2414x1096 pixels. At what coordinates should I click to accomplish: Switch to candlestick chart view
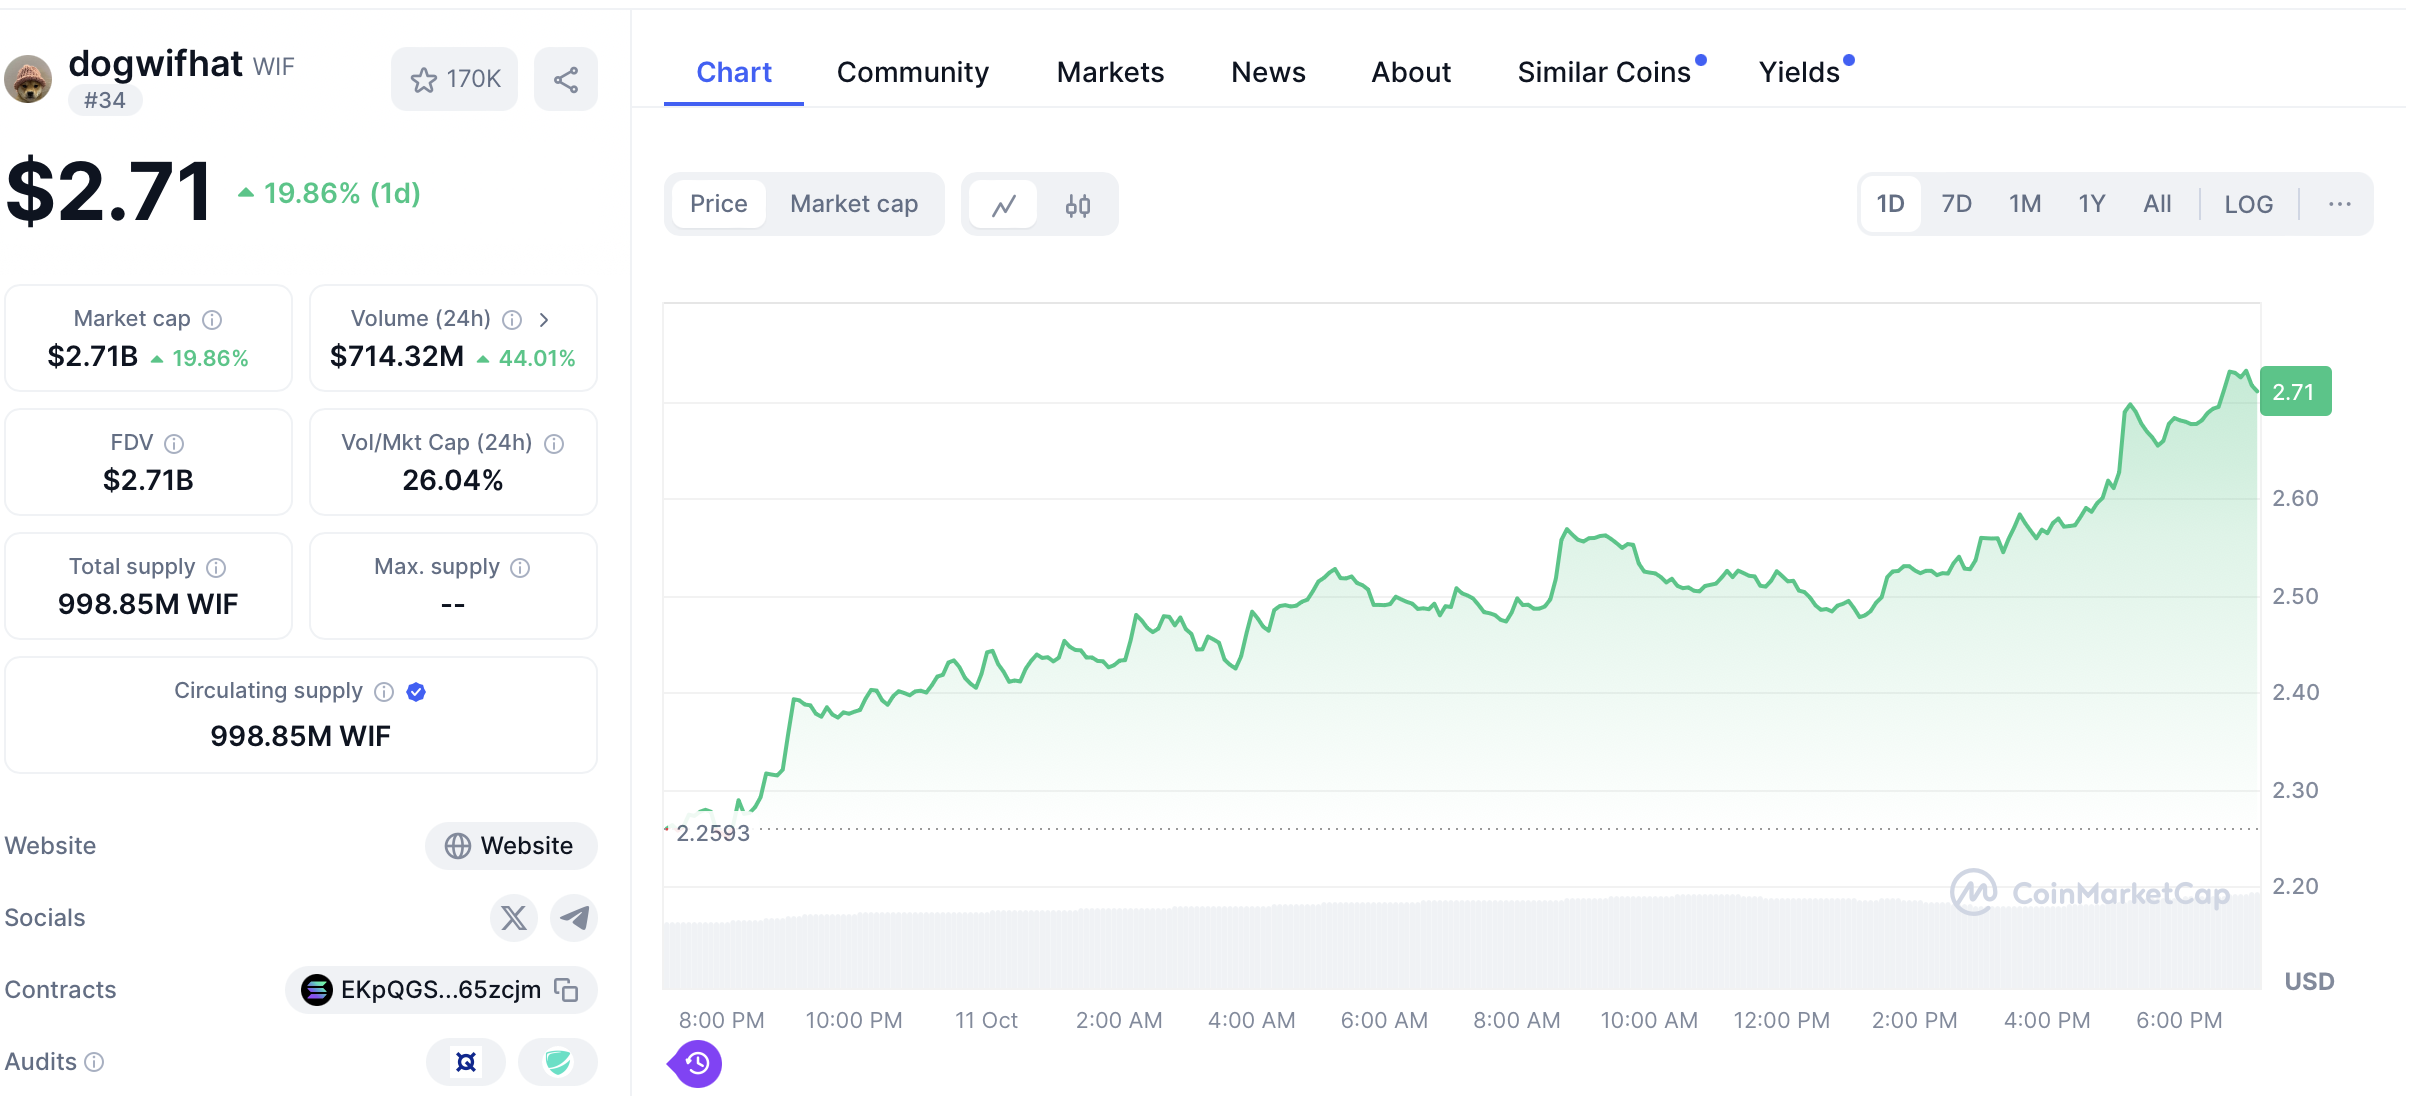pos(1077,205)
